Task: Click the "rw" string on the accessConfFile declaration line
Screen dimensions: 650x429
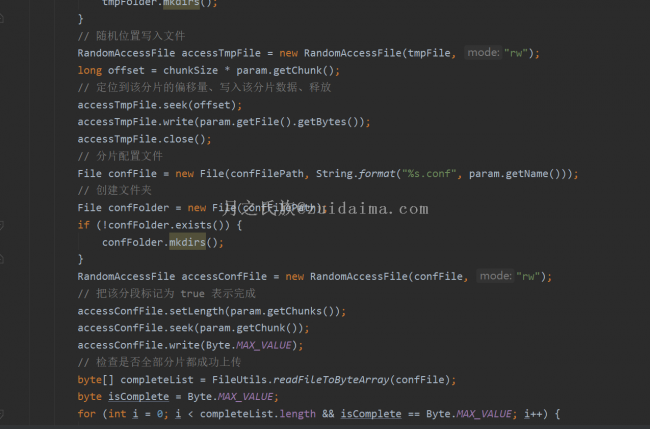Action: (x=528, y=276)
